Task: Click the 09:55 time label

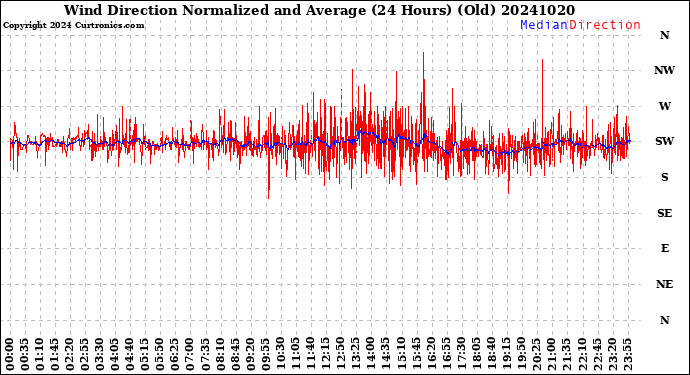Action: [x=266, y=354]
